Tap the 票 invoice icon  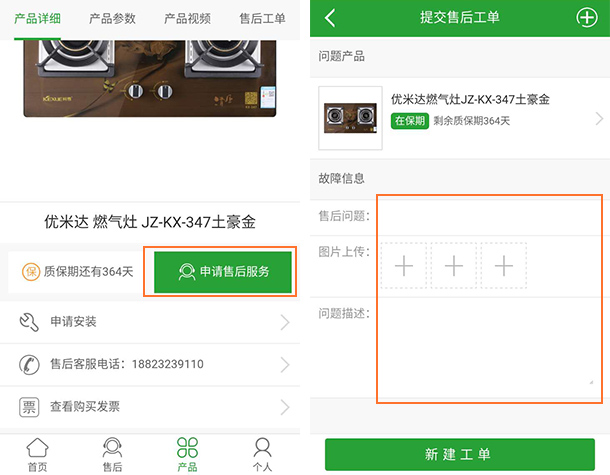[x=29, y=407]
